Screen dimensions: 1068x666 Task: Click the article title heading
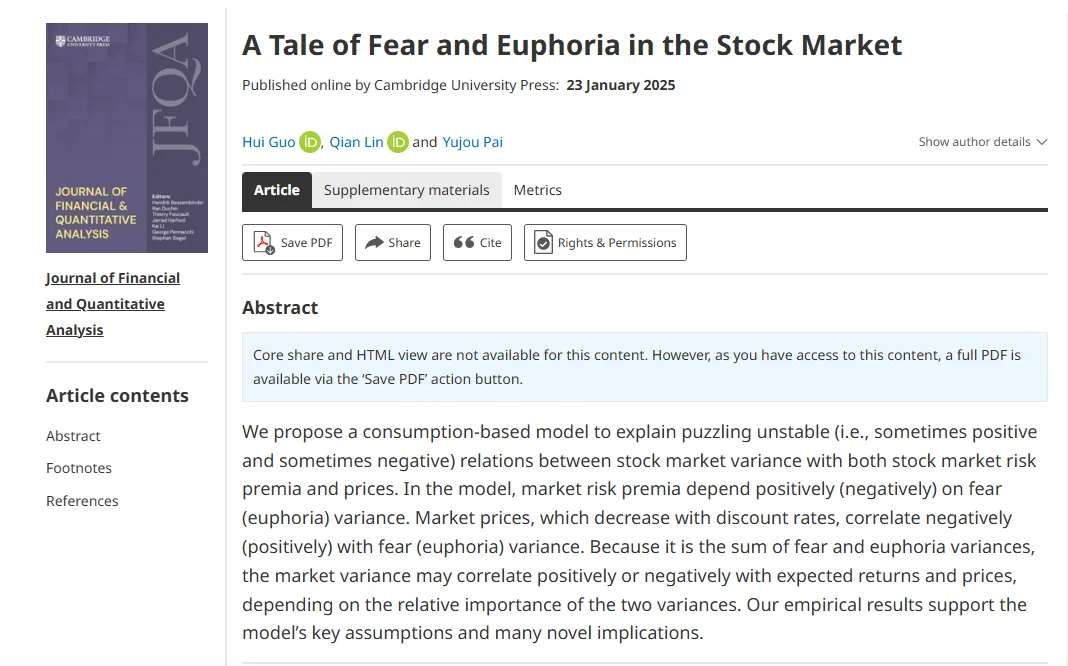(572, 45)
